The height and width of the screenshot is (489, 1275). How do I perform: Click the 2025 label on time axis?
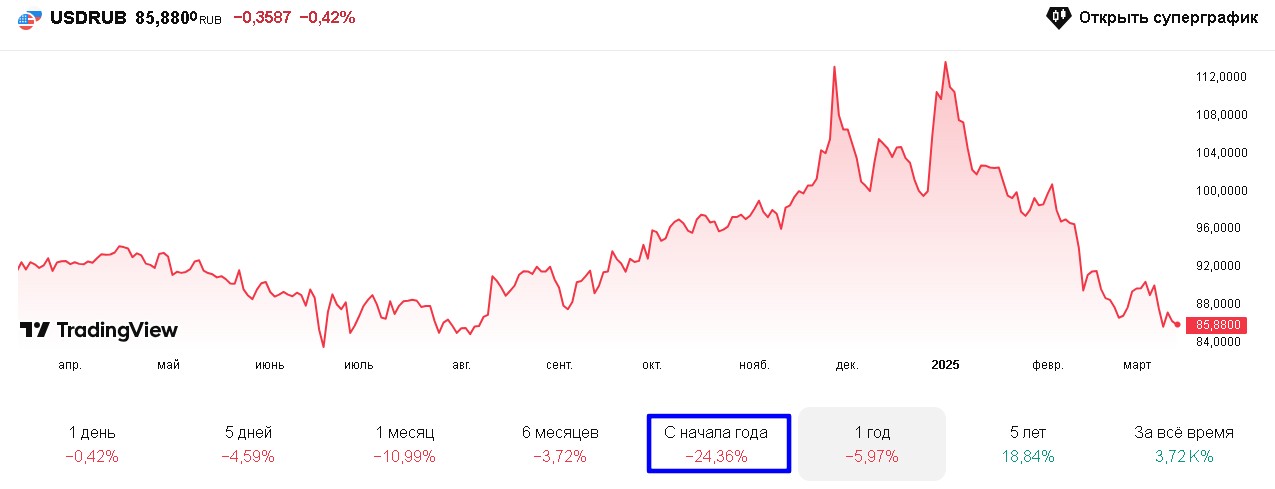point(944,365)
